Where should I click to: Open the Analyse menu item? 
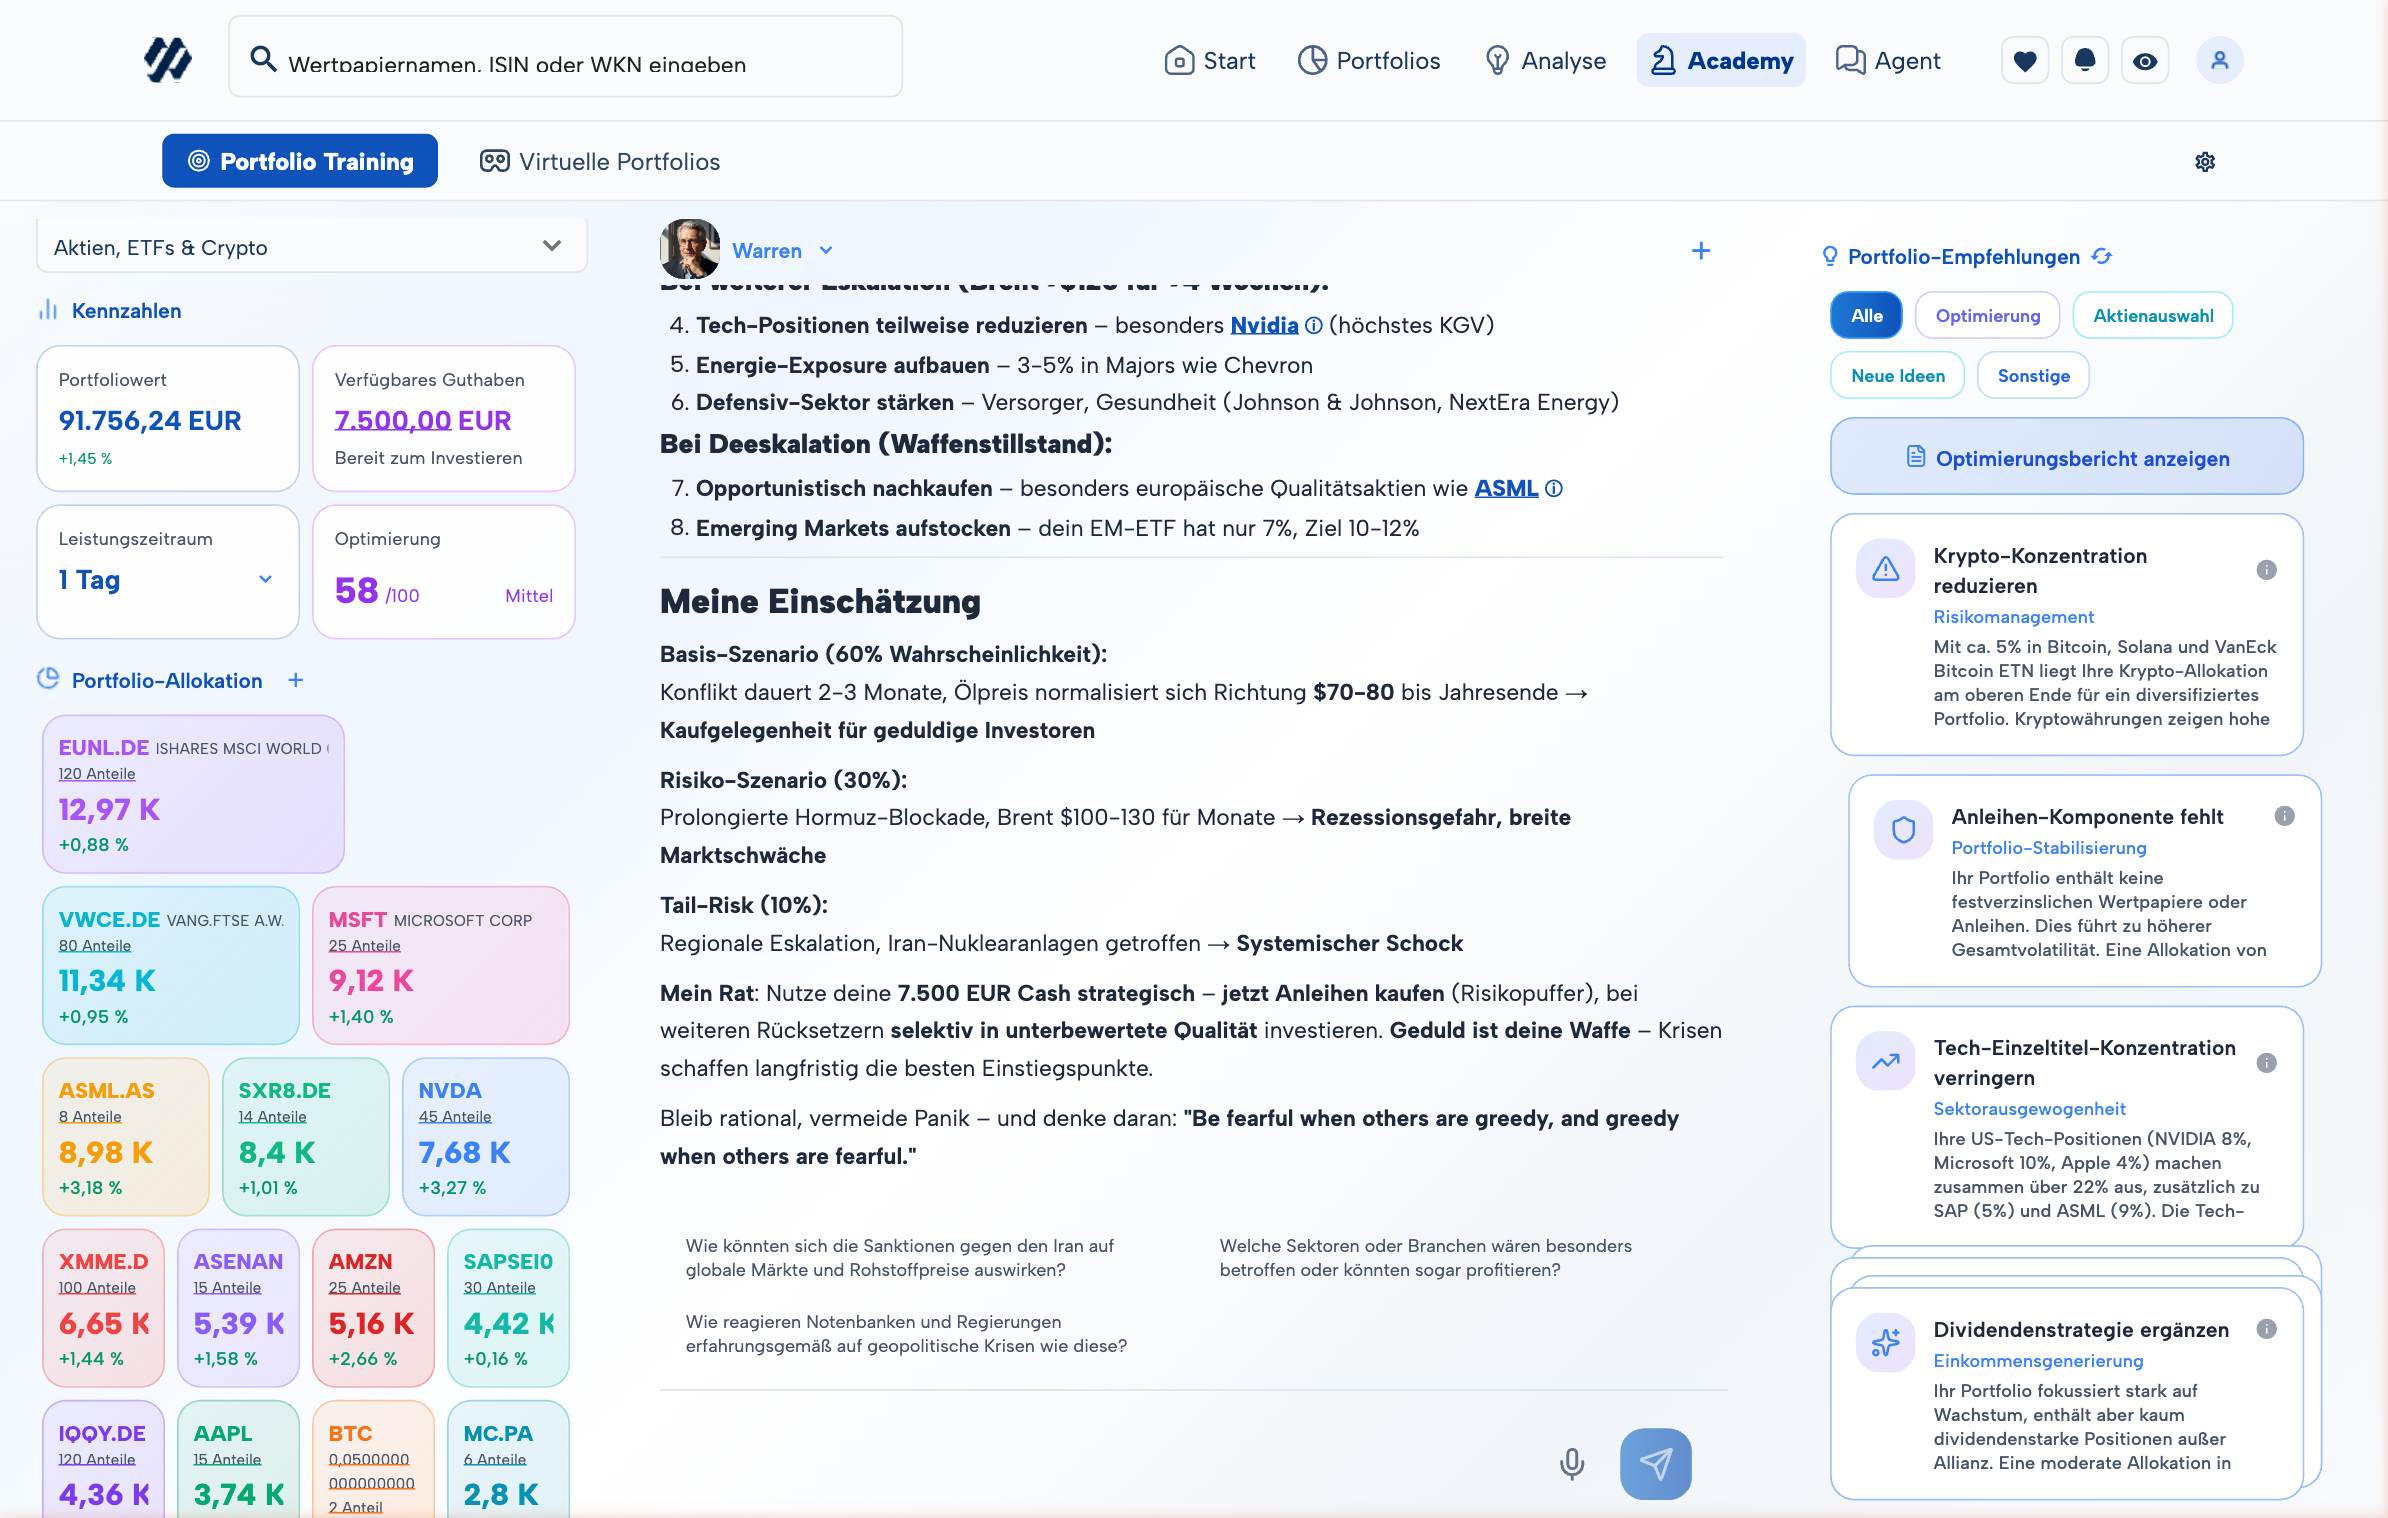[1546, 61]
